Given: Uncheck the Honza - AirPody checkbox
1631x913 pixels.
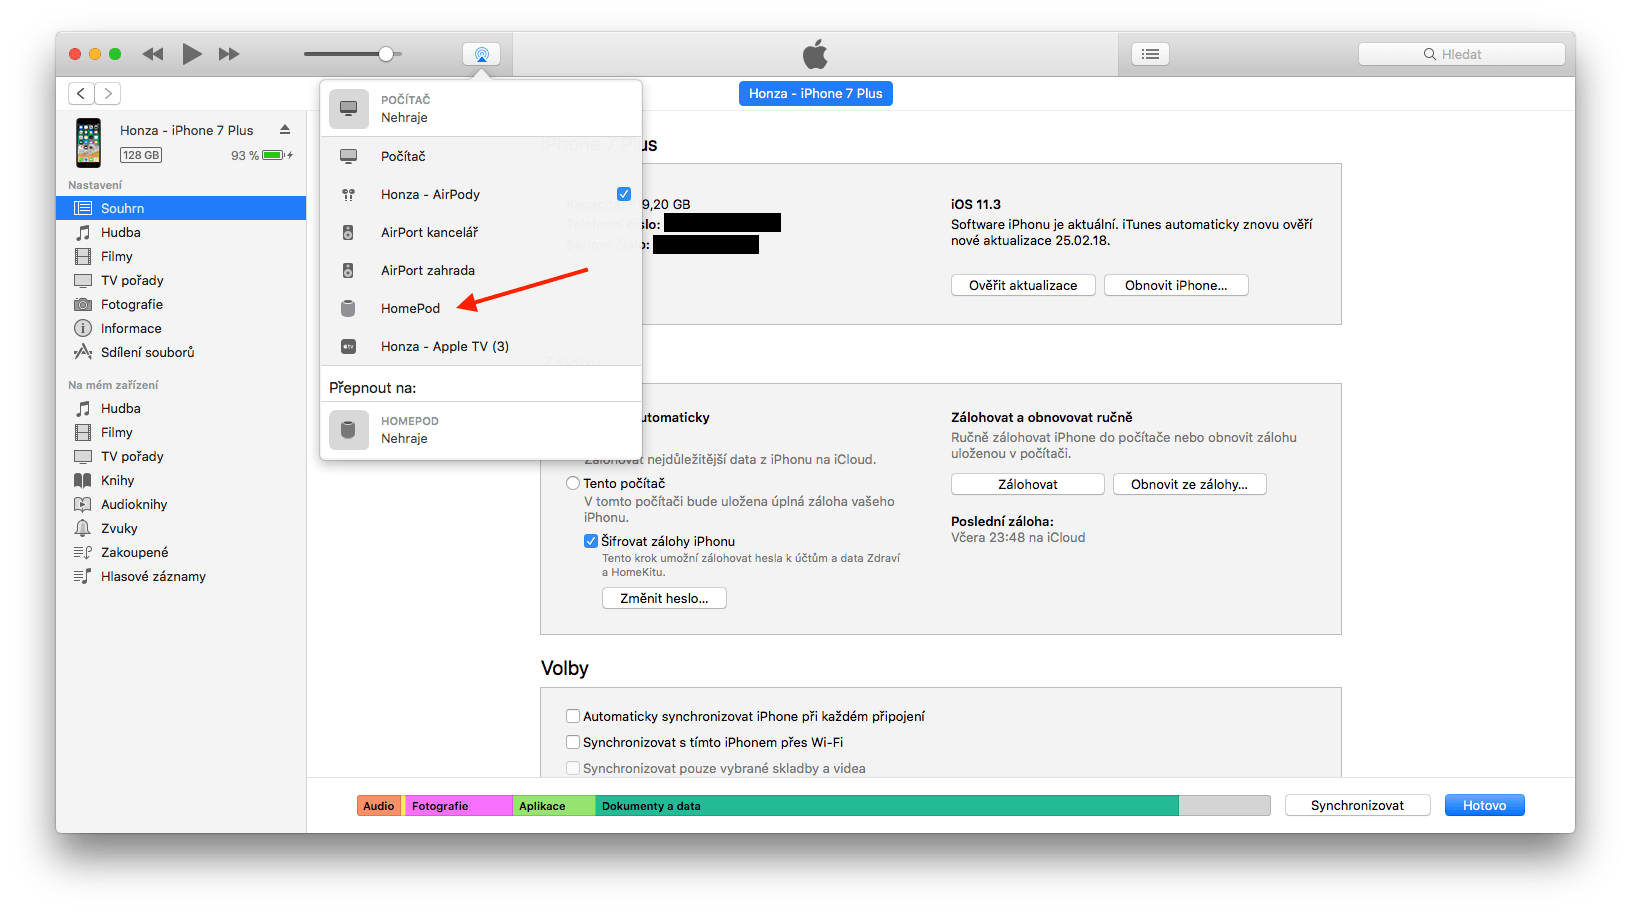Looking at the screenshot, I should (x=624, y=194).
